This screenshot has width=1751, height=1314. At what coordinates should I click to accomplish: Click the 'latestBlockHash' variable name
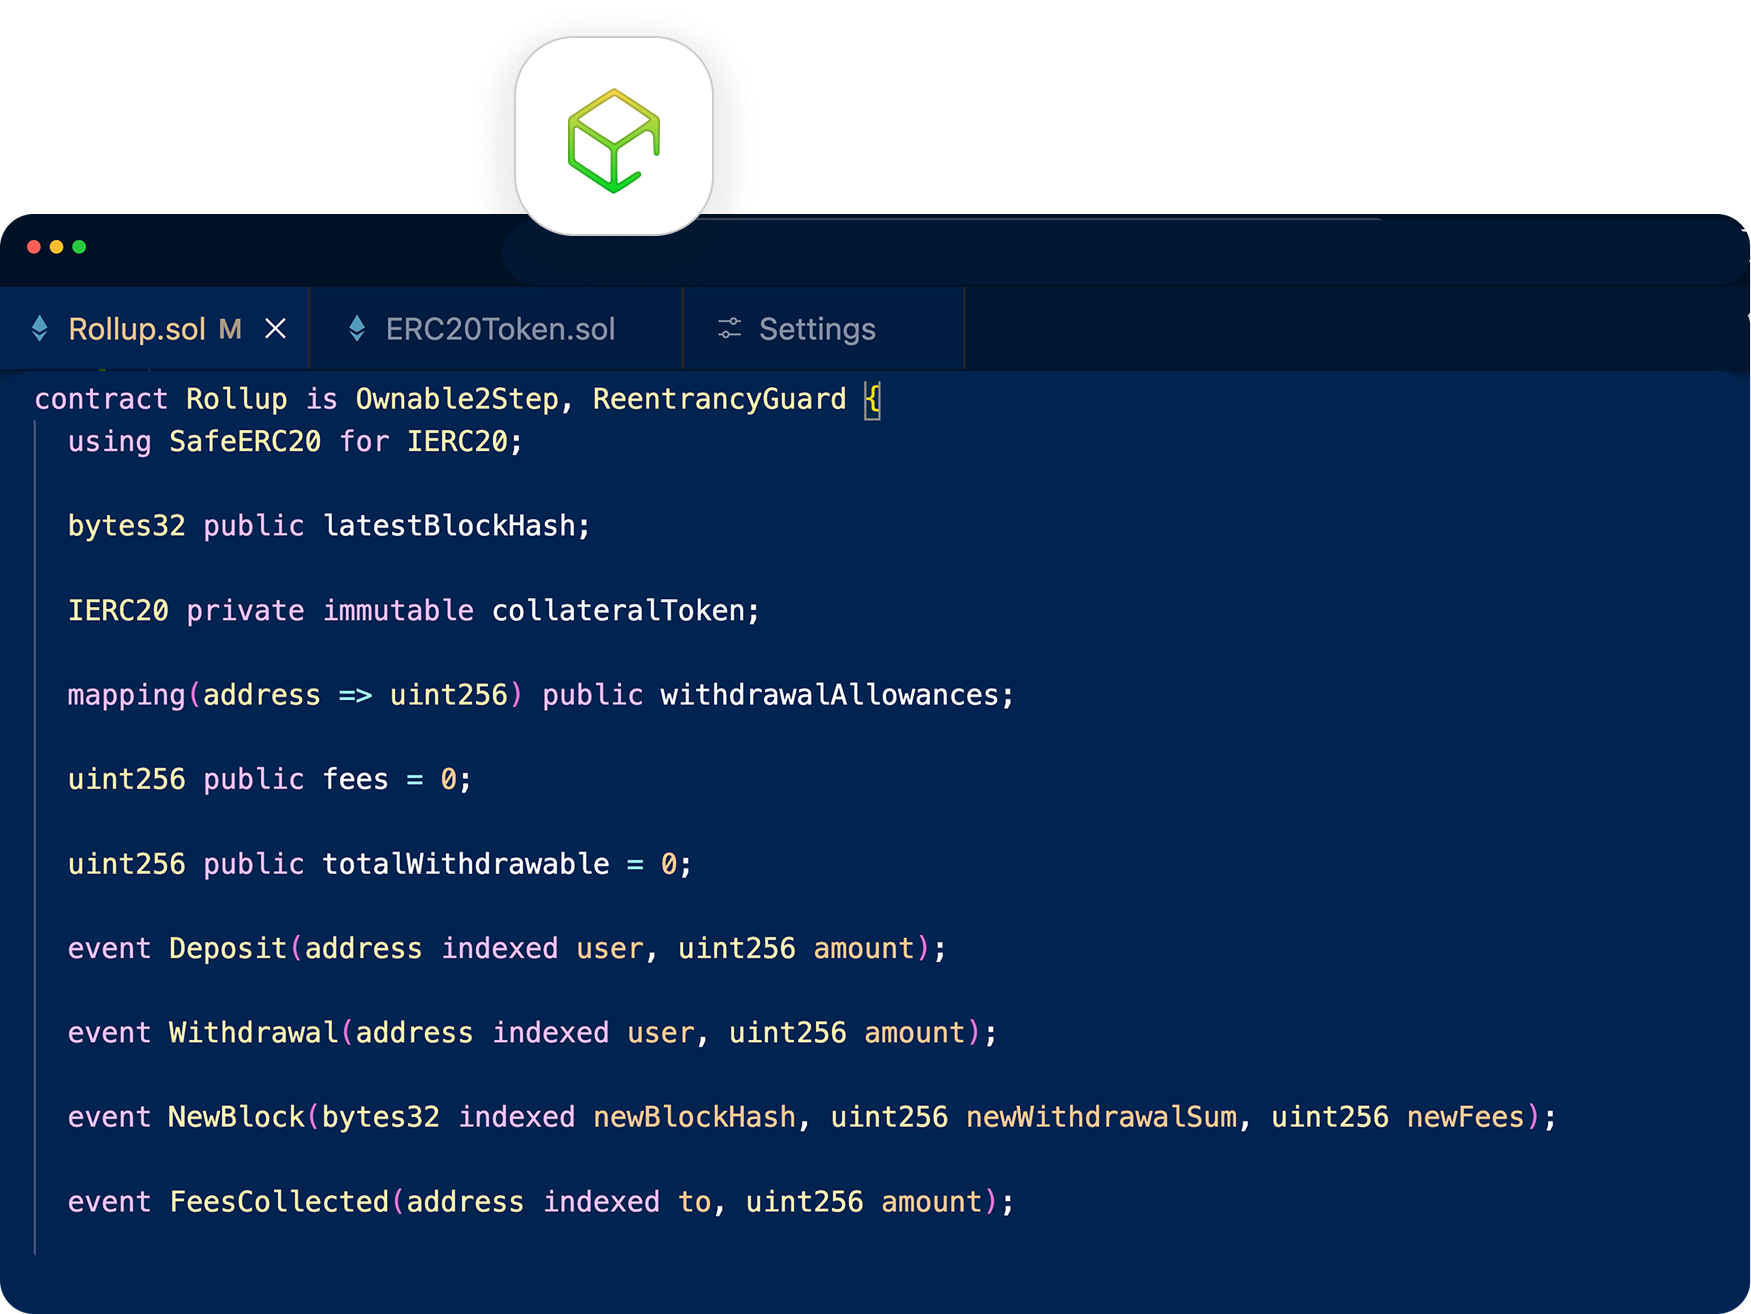click(x=450, y=525)
